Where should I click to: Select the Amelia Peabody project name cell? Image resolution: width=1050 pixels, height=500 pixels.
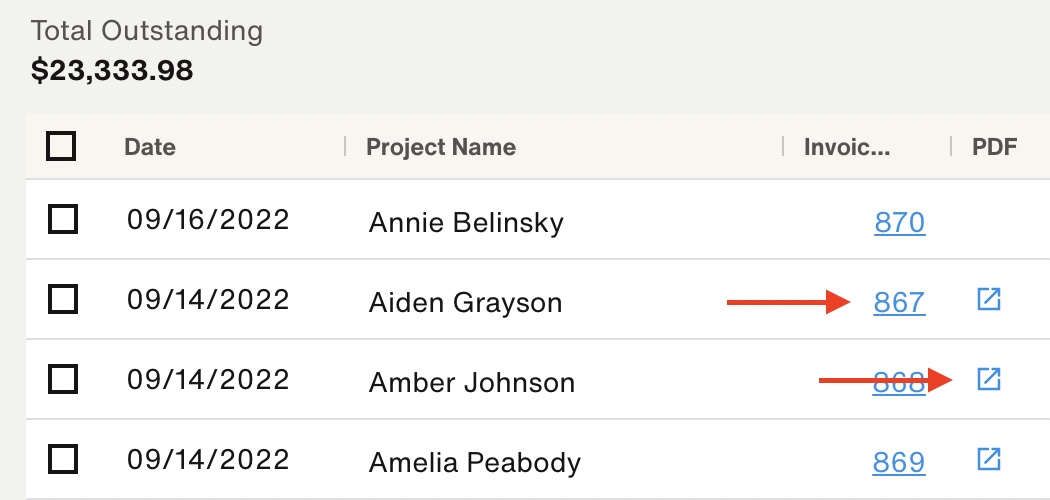pyautogui.click(x=475, y=463)
